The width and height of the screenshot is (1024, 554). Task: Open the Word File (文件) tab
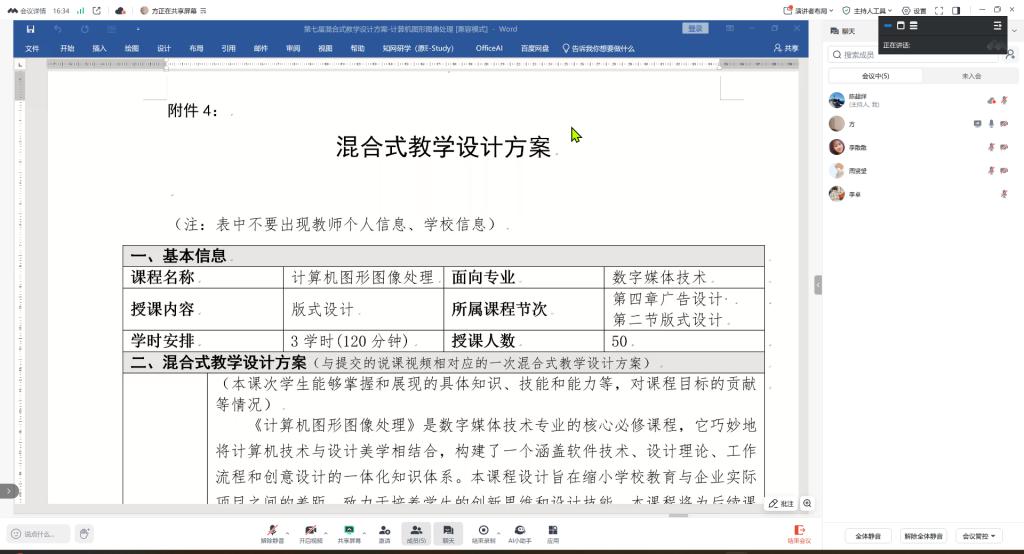pos(32,48)
